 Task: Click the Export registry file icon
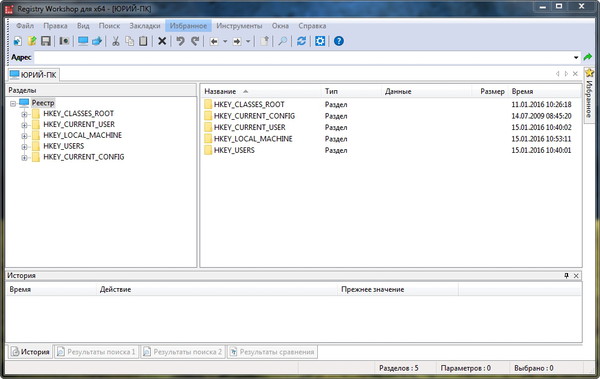click(x=32, y=41)
